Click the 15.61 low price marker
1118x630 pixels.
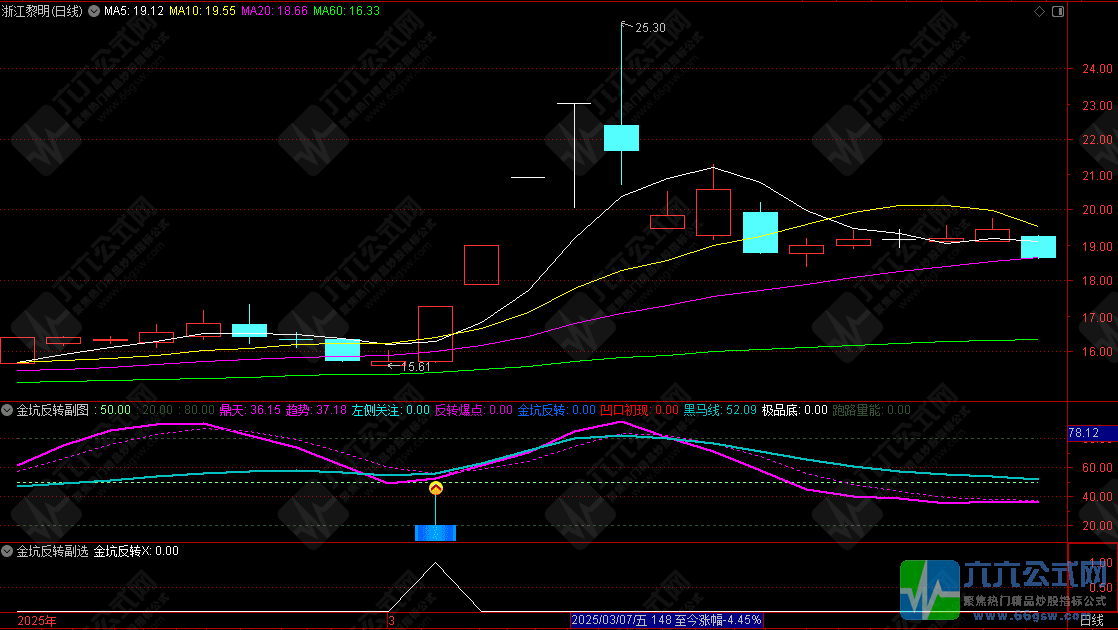pyautogui.click(x=414, y=367)
